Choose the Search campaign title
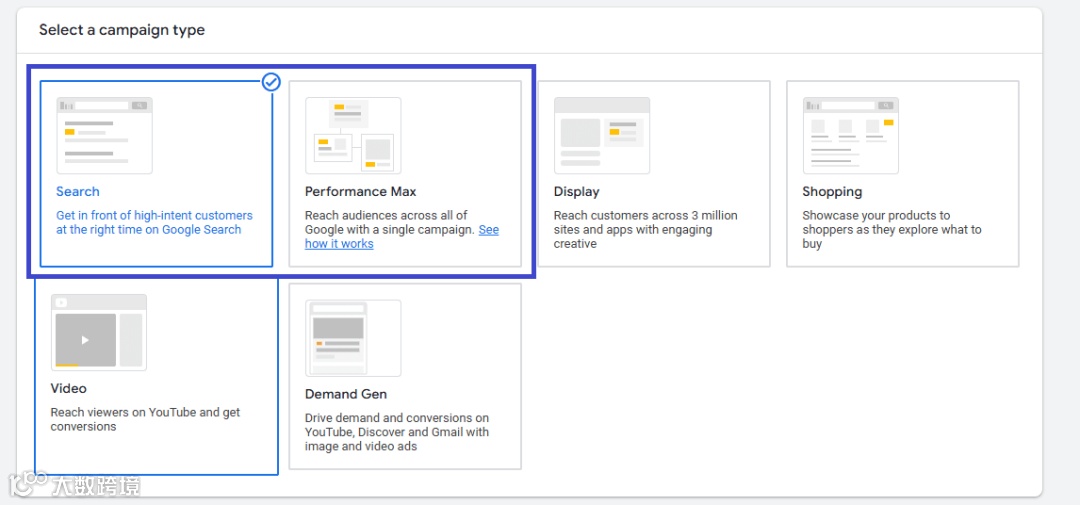The image size is (1080, 505). (78, 192)
